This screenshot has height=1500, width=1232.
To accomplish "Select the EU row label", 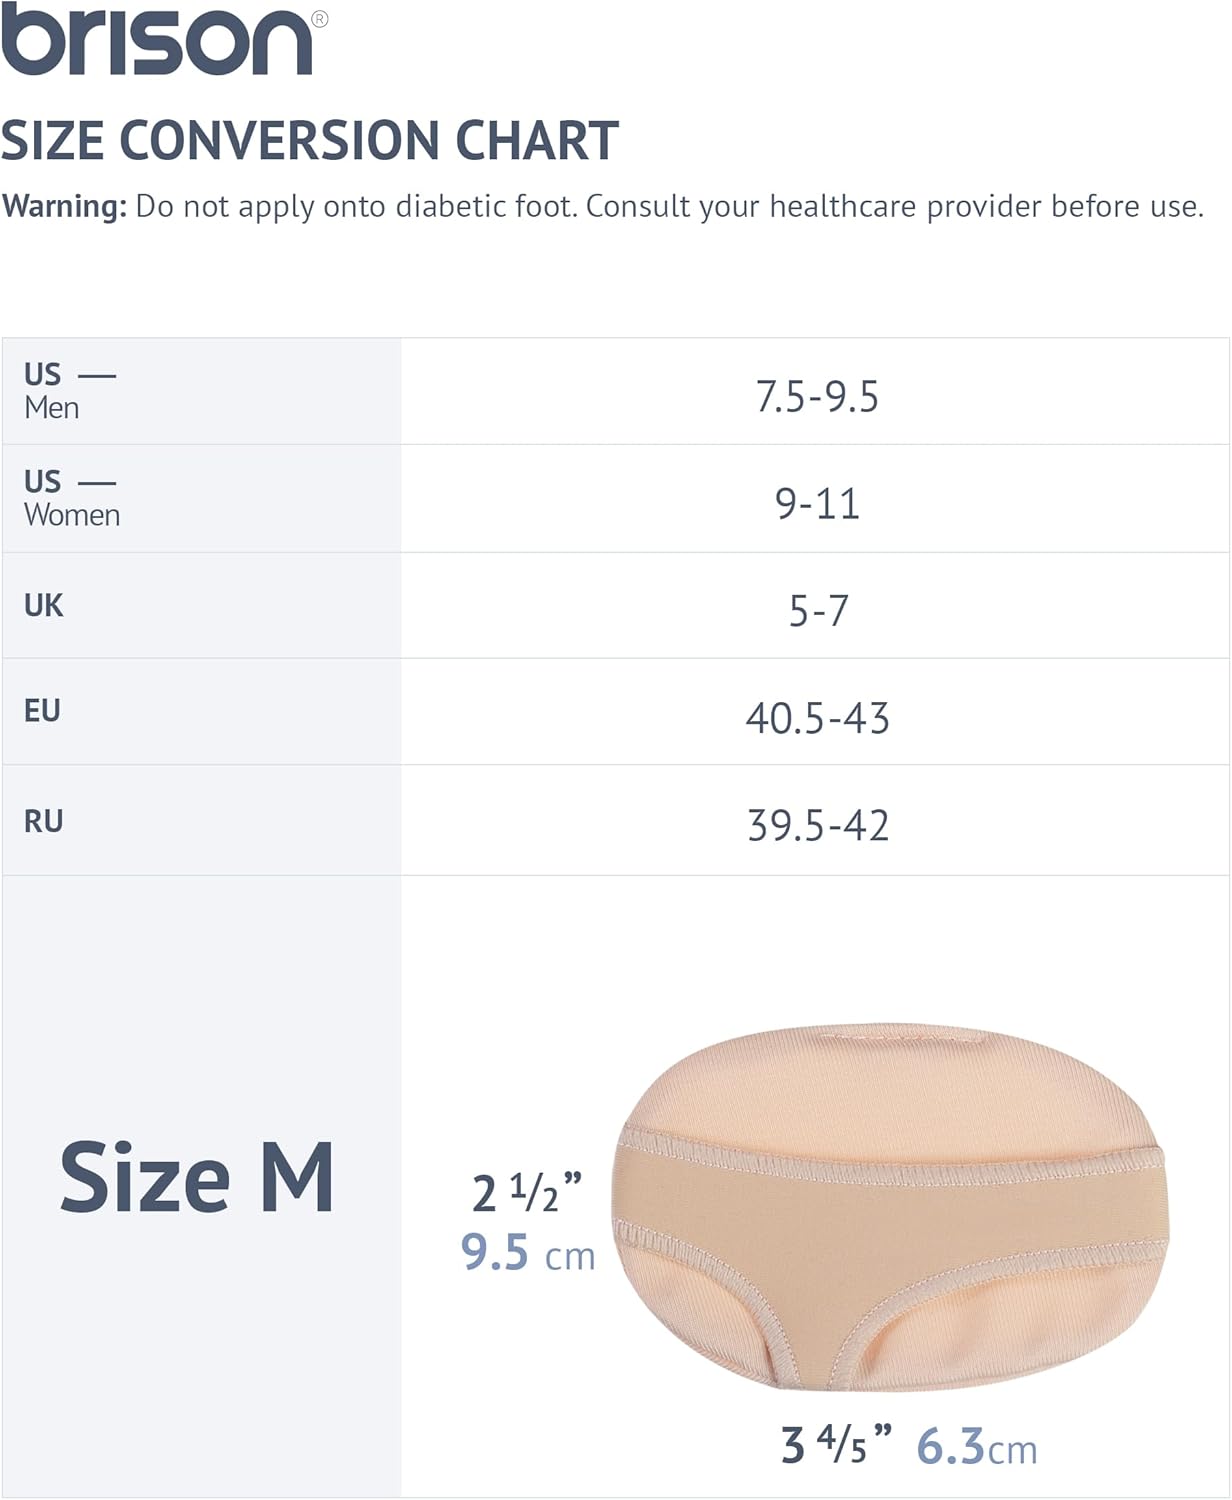I will click(42, 711).
